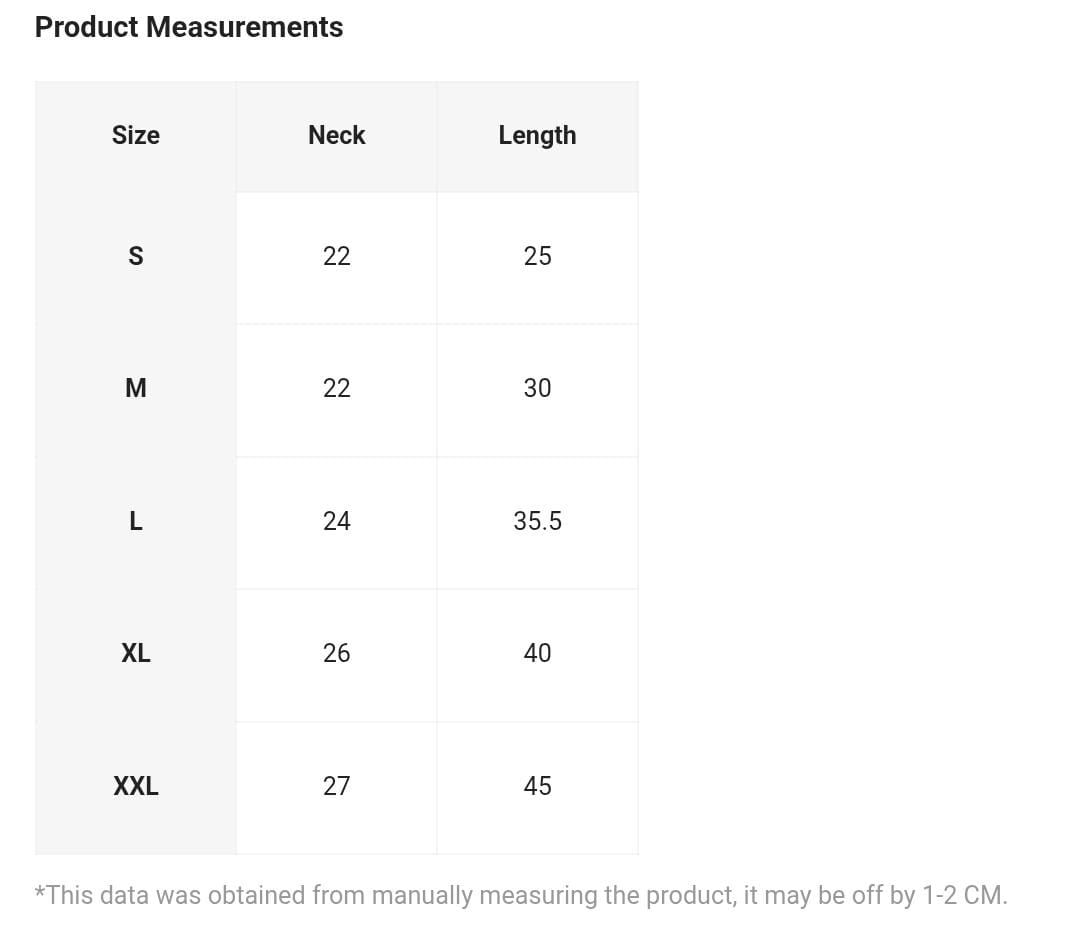
Task: Select the Neck column header
Action: (x=337, y=135)
